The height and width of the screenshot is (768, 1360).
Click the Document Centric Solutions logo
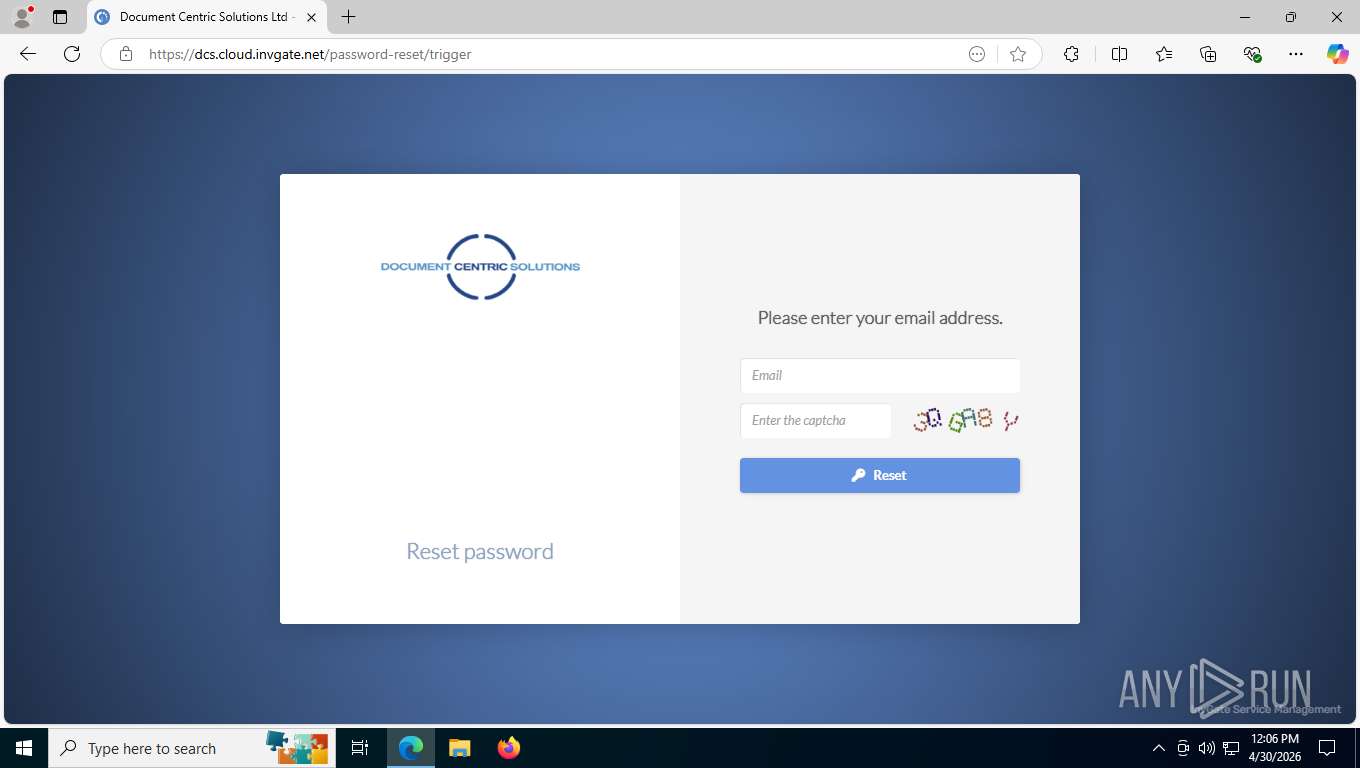point(480,267)
